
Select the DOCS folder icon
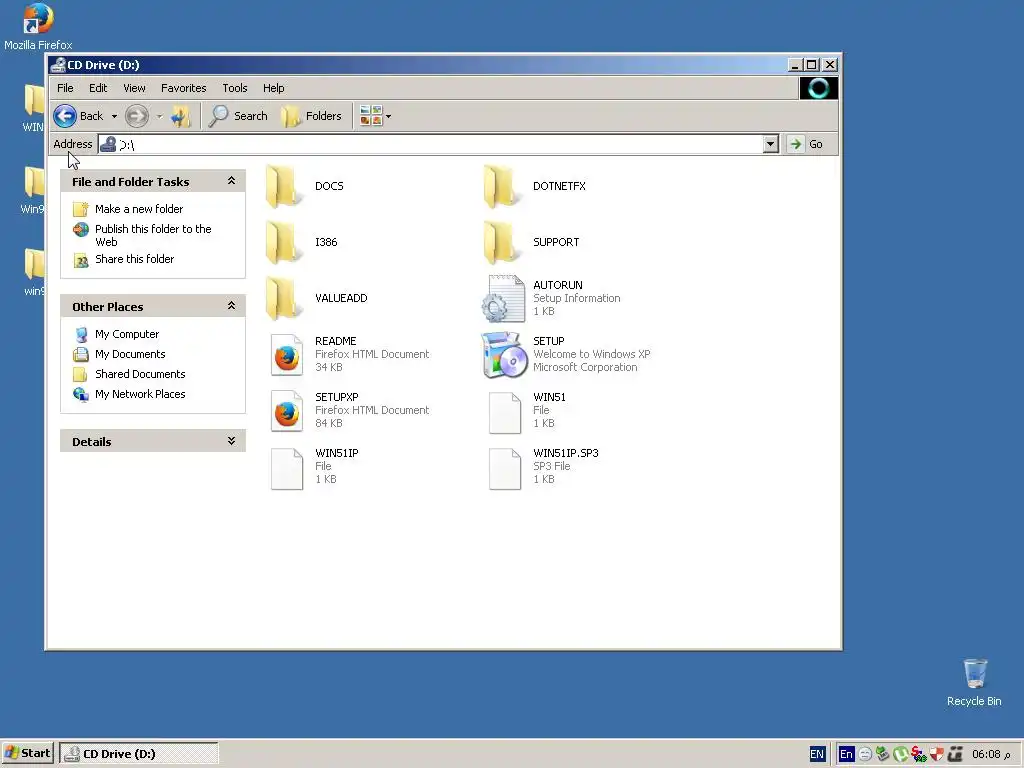coord(284,187)
